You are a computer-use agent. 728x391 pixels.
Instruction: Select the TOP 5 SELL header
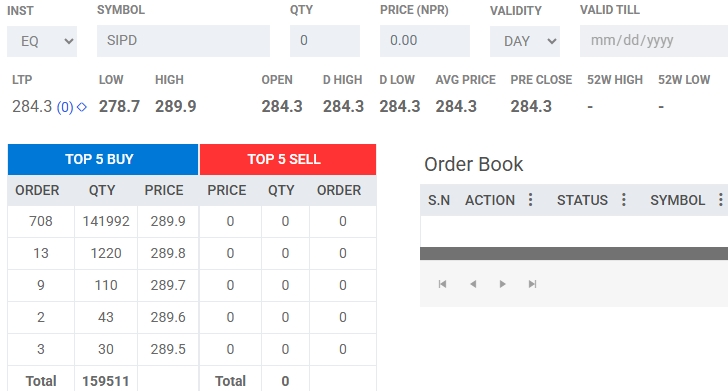point(288,159)
